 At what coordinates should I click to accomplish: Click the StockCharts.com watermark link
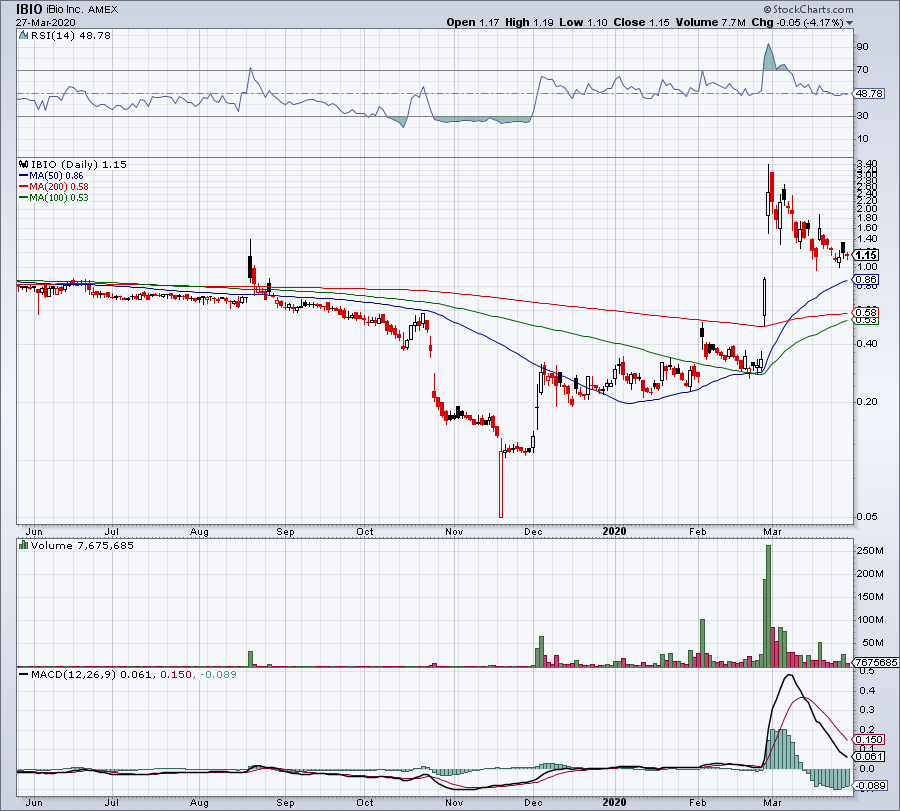[808, 9]
